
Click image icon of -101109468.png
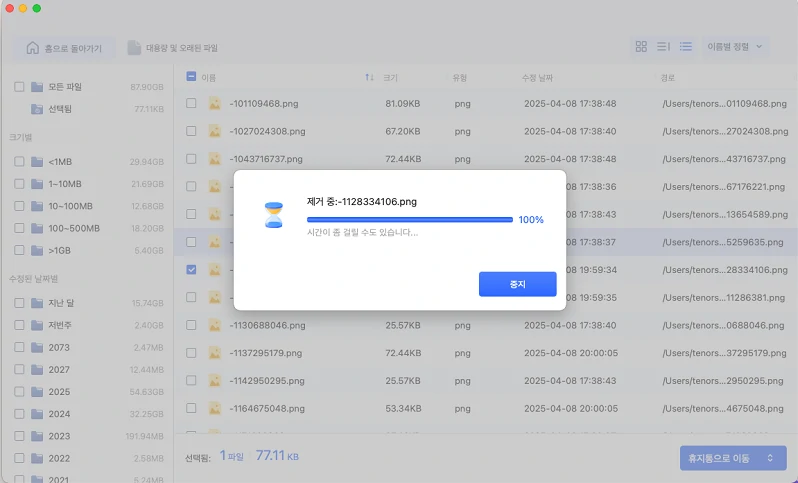[x=215, y=103]
